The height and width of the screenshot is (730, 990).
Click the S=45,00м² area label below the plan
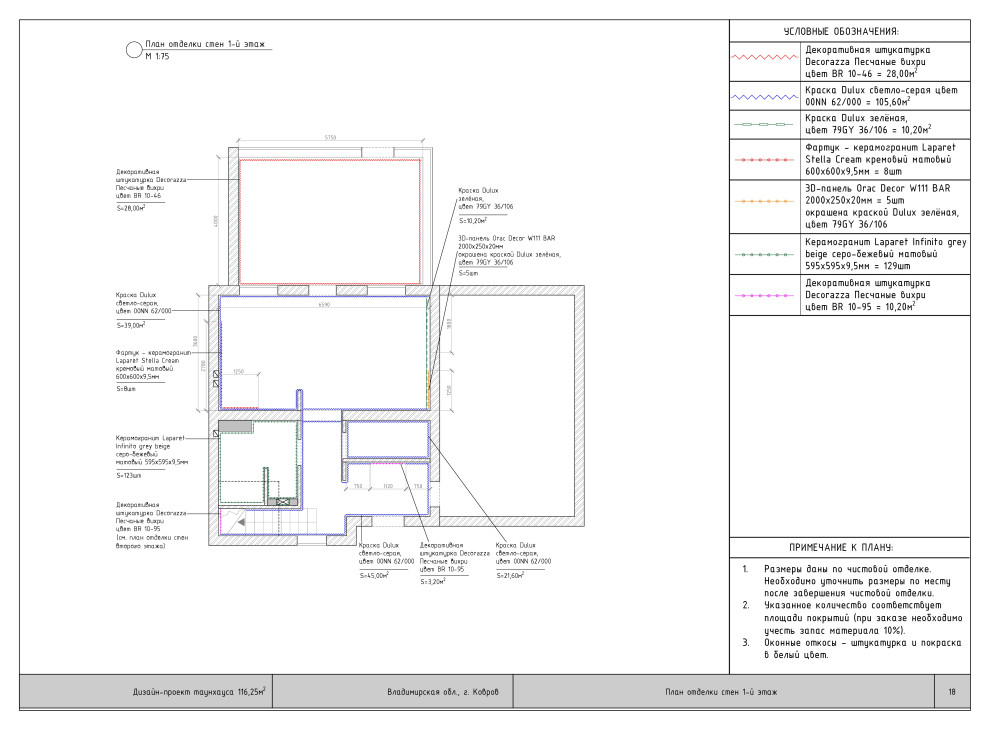point(373,575)
